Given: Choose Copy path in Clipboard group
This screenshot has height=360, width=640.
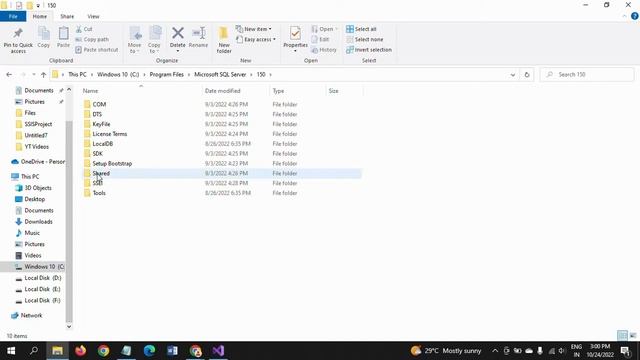Looking at the screenshot, I should coord(92,40).
